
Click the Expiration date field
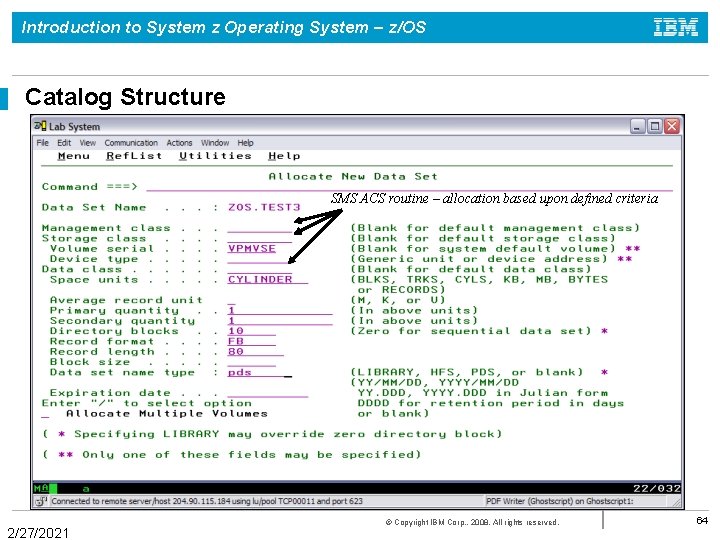268,393
